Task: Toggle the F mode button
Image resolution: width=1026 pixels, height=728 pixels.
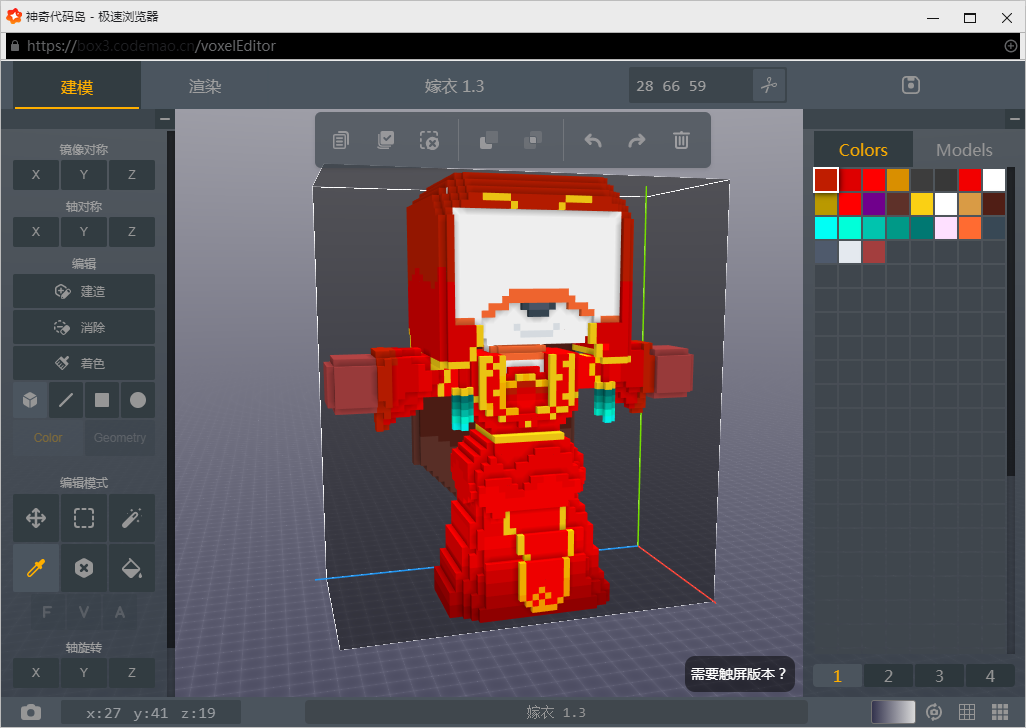Action: [x=47, y=612]
